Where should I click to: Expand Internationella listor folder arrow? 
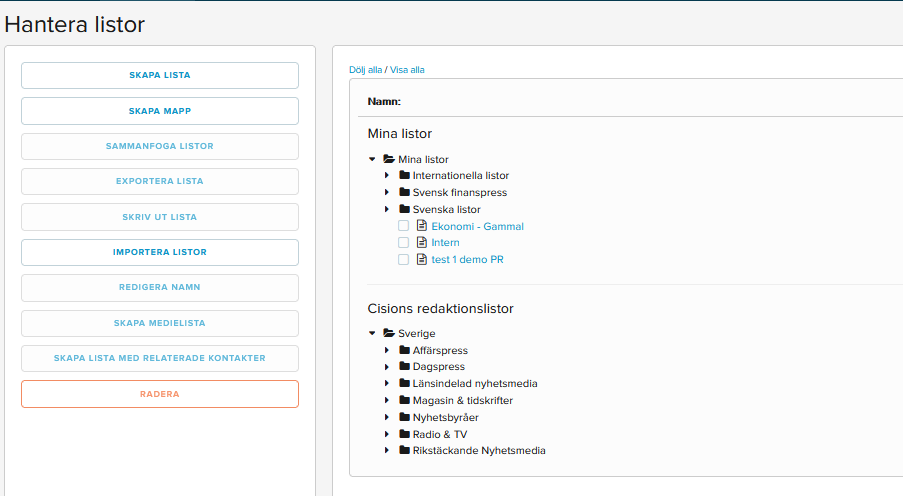[387, 175]
